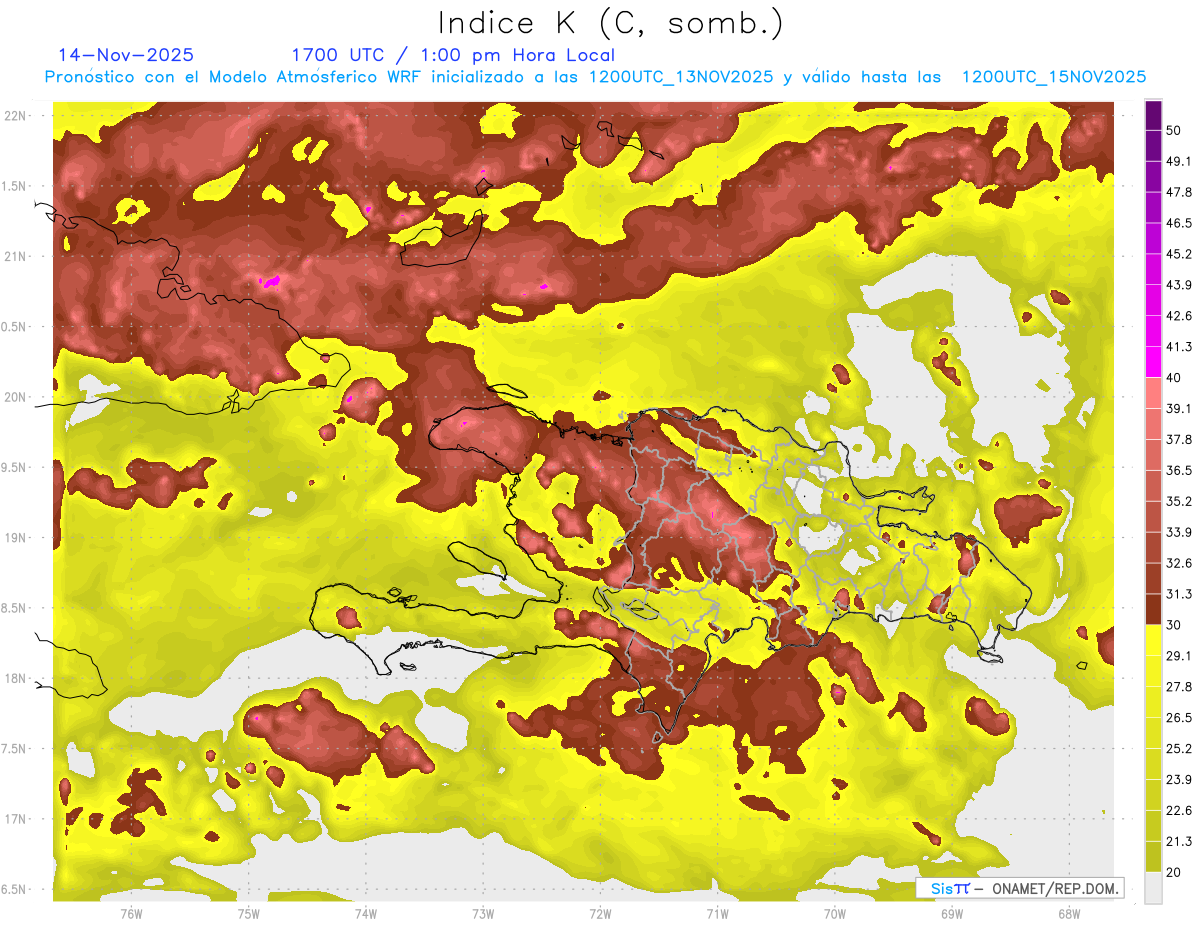Click the legend value 47.8

click(1179, 192)
